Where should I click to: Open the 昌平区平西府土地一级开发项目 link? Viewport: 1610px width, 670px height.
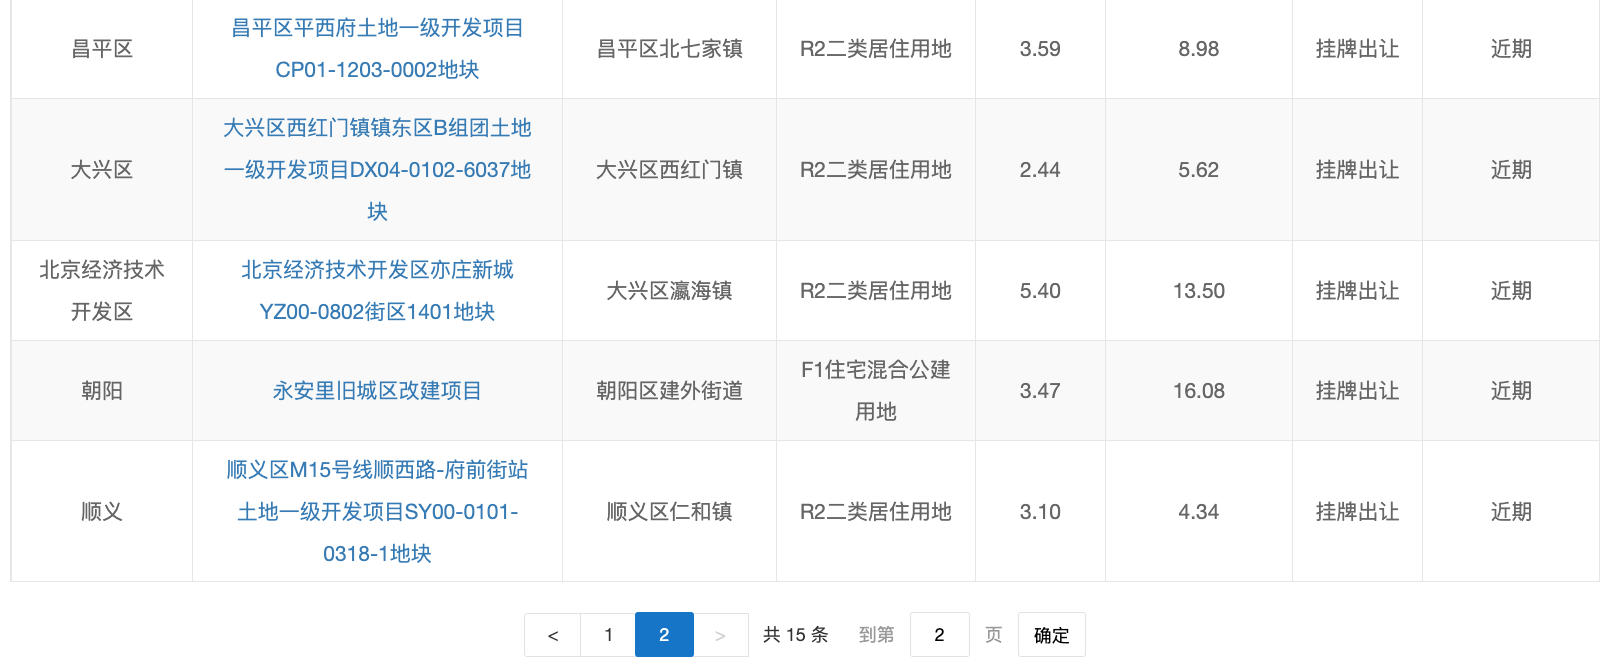point(377,48)
